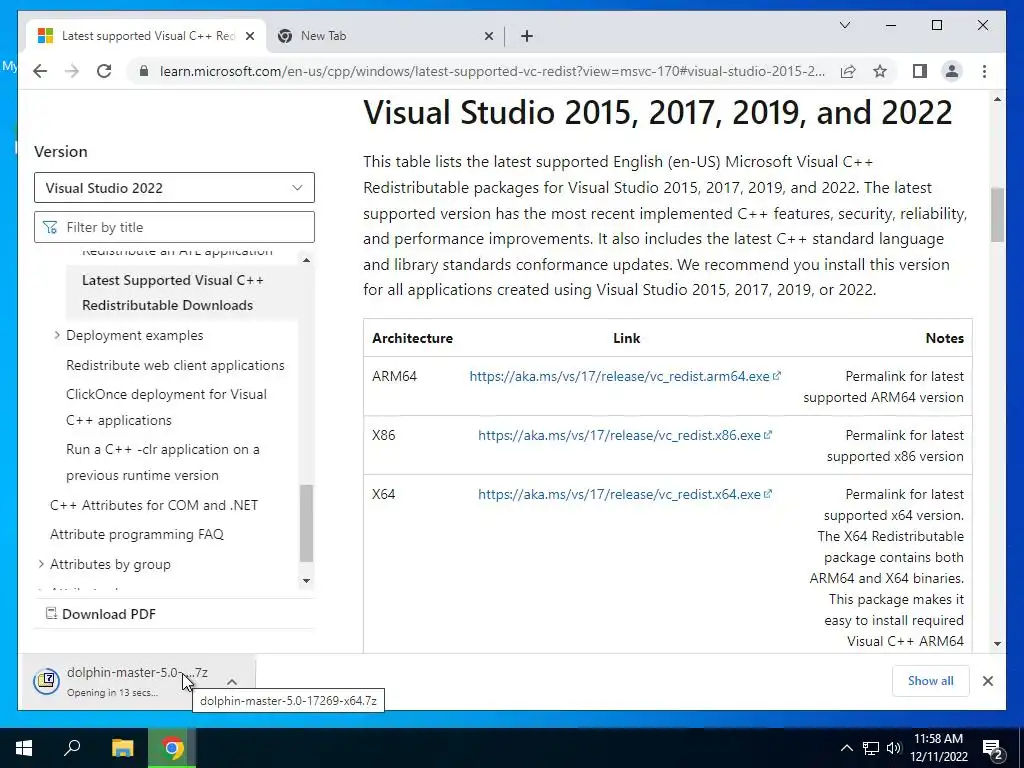Expand the Deployment examples tree node
1024x768 pixels.
click(x=57, y=335)
